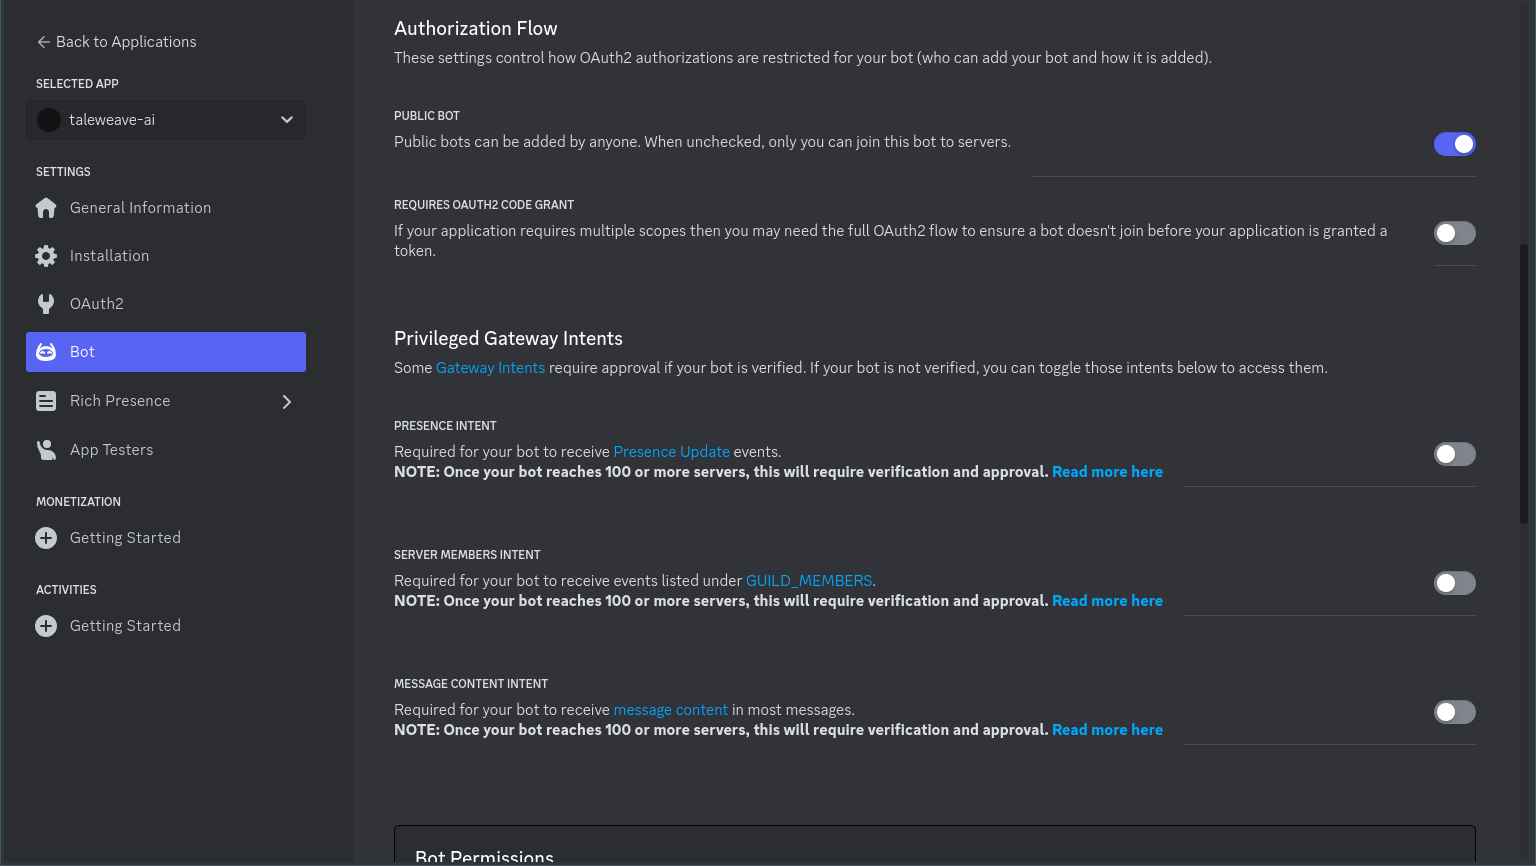Expand the Rich Presence submenu chevron
This screenshot has width=1536, height=866.
tap(287, 402)
